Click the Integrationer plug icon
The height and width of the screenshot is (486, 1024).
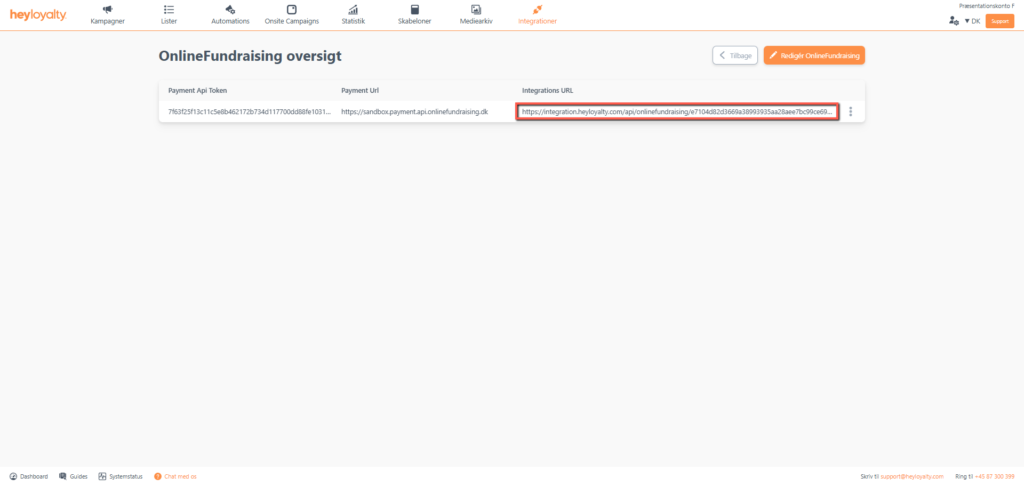coord(537,10)
